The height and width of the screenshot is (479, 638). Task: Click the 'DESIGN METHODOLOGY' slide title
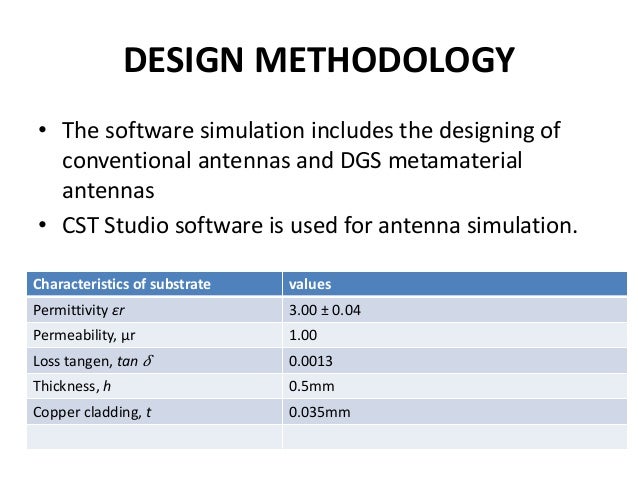tap(319, 60)
